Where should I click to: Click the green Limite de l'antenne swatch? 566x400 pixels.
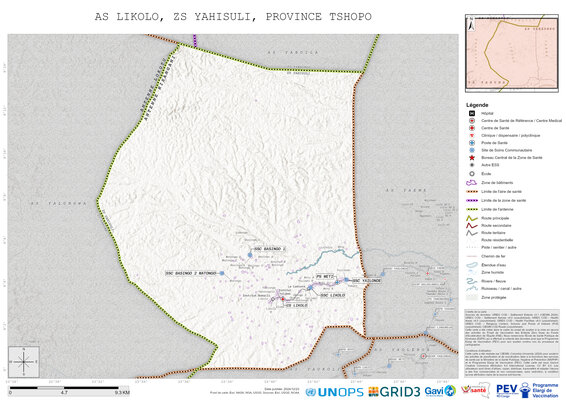click(x=472, y=209)
